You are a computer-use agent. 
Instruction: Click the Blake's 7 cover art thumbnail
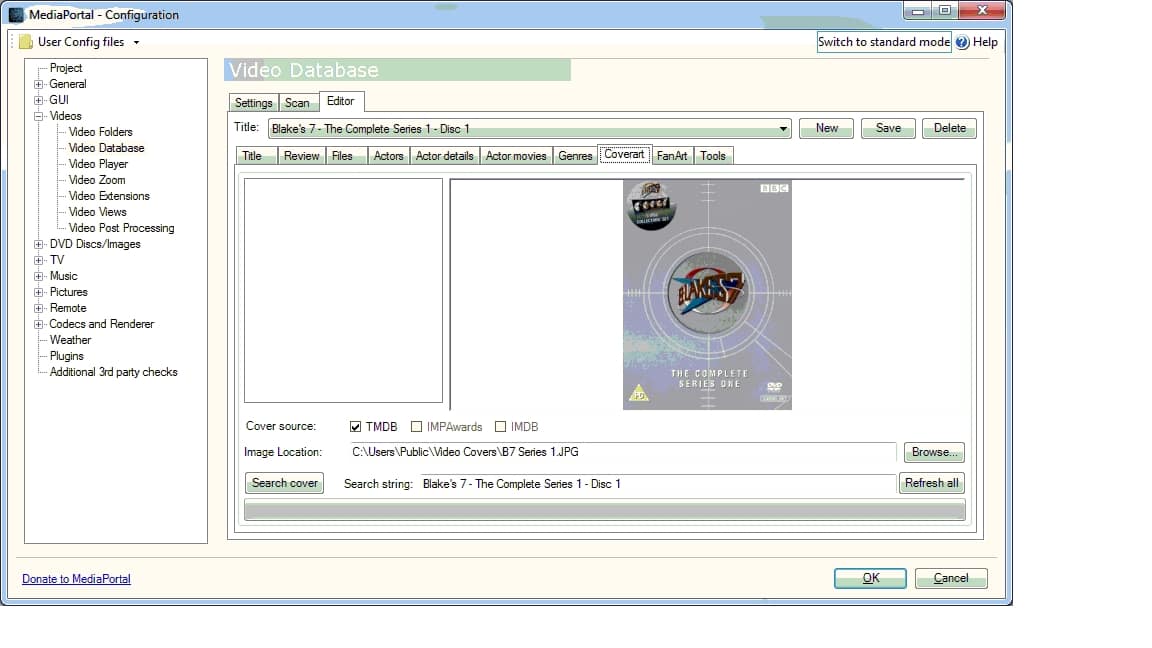(708, 295)
